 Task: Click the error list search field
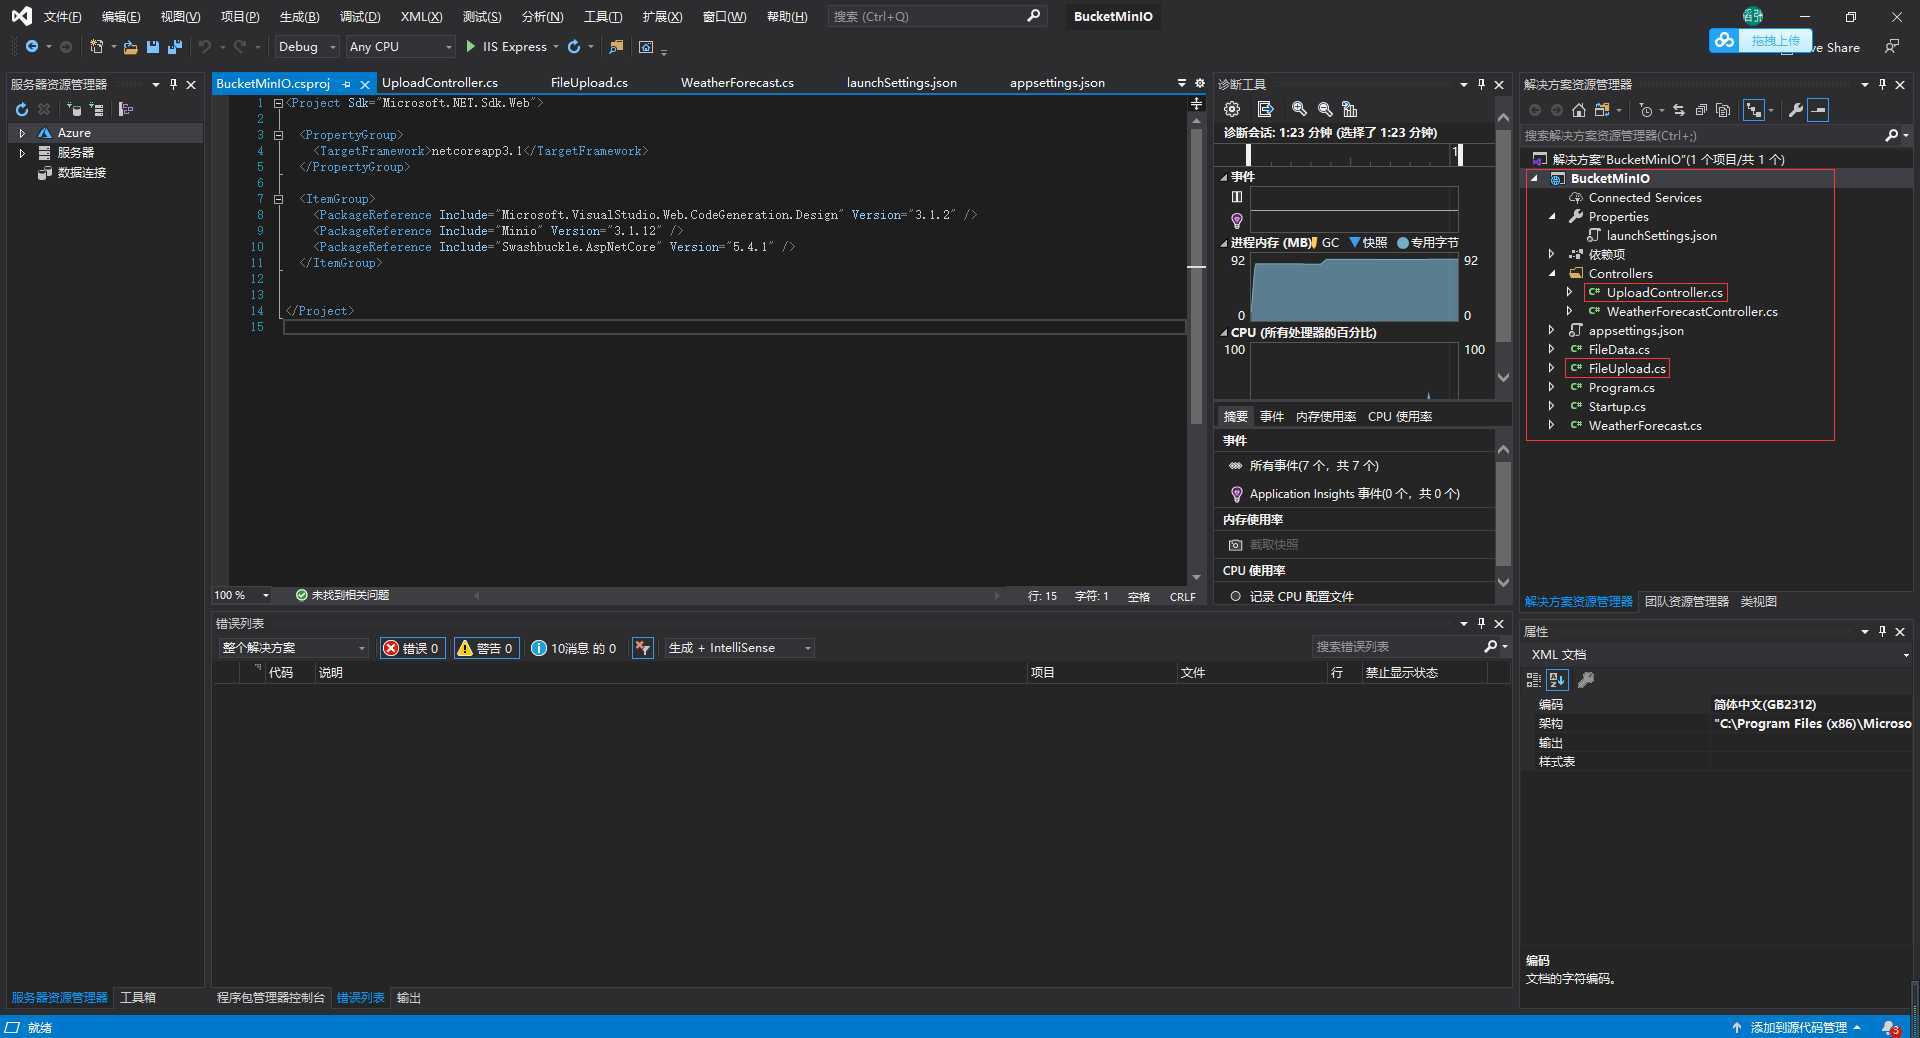[1397, 647]
